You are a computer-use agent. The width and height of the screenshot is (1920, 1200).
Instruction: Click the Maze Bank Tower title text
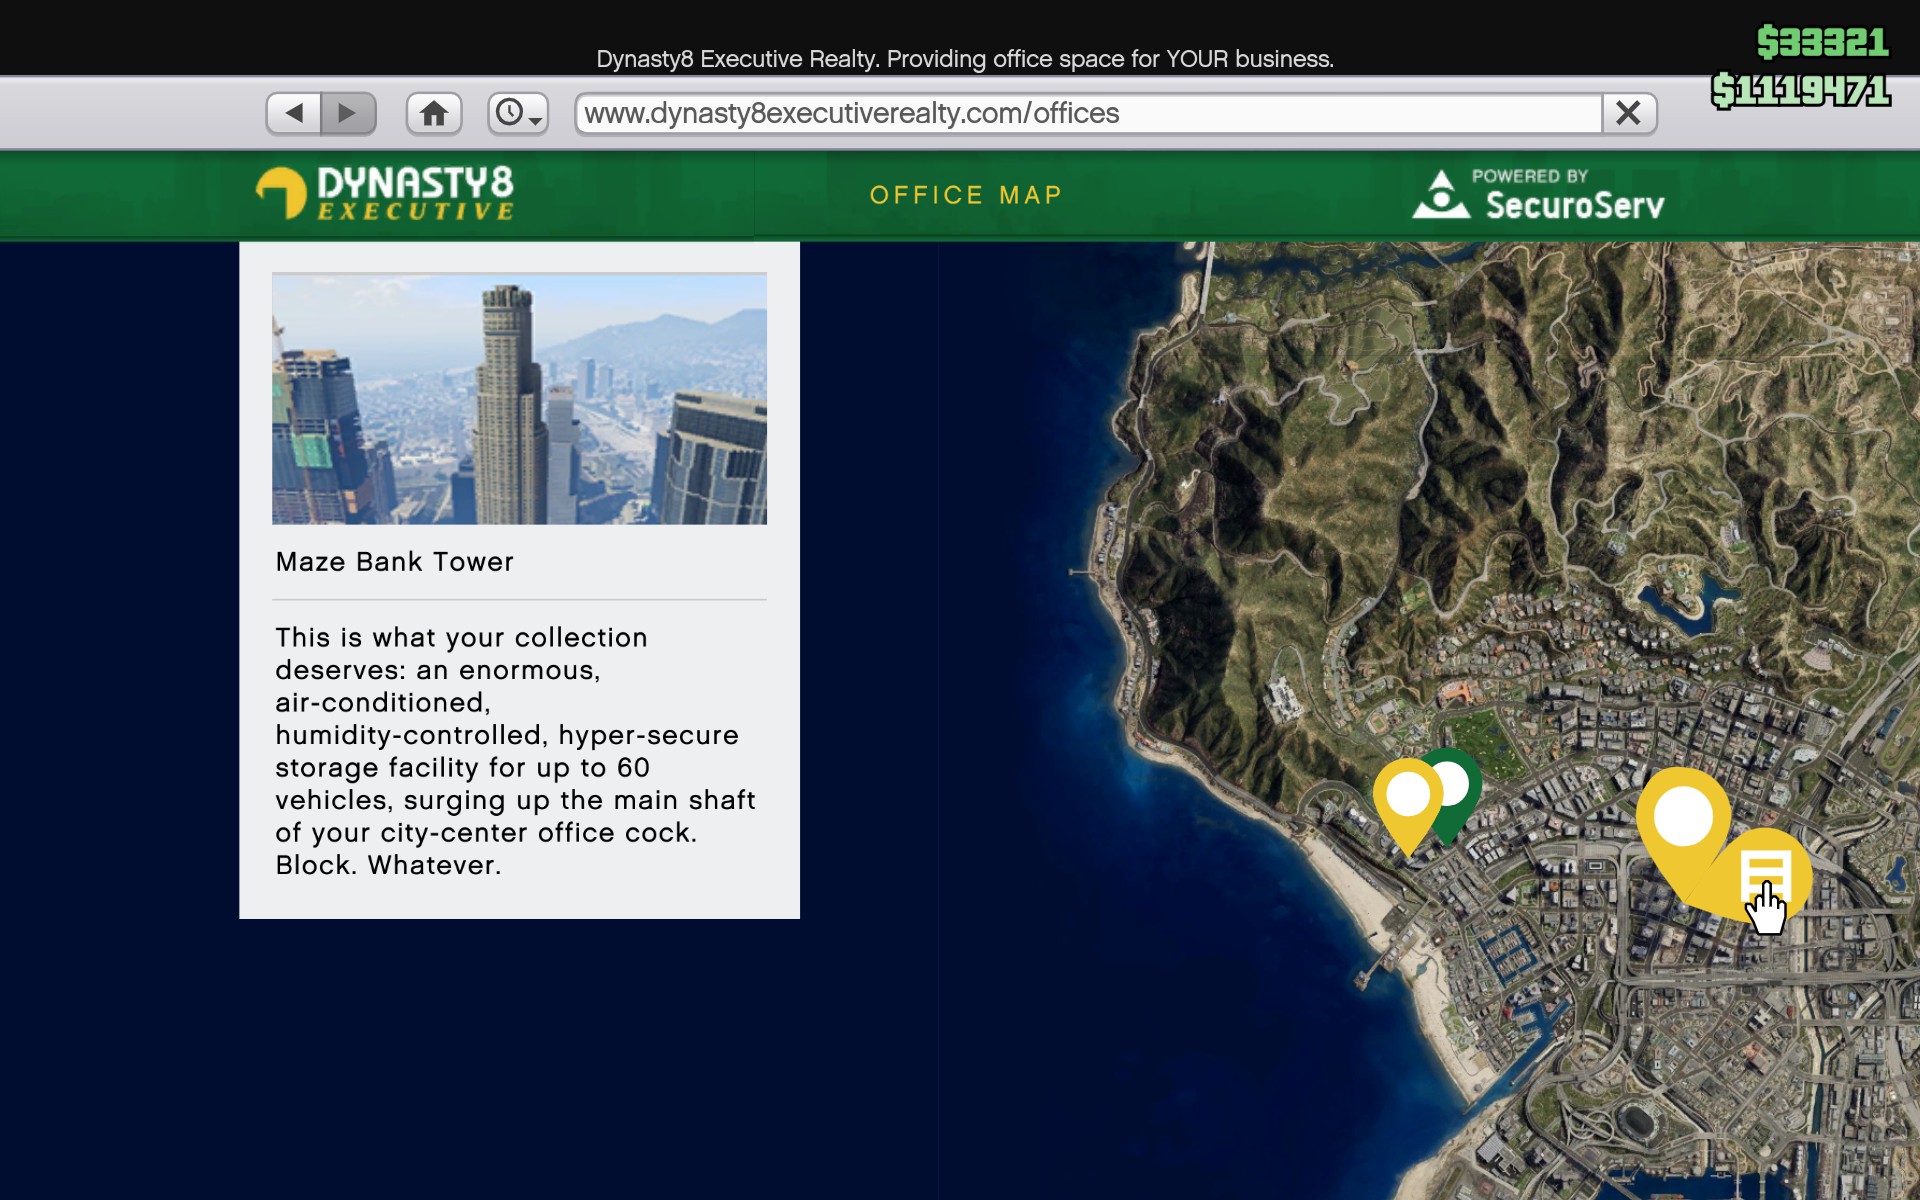point(394,562)
